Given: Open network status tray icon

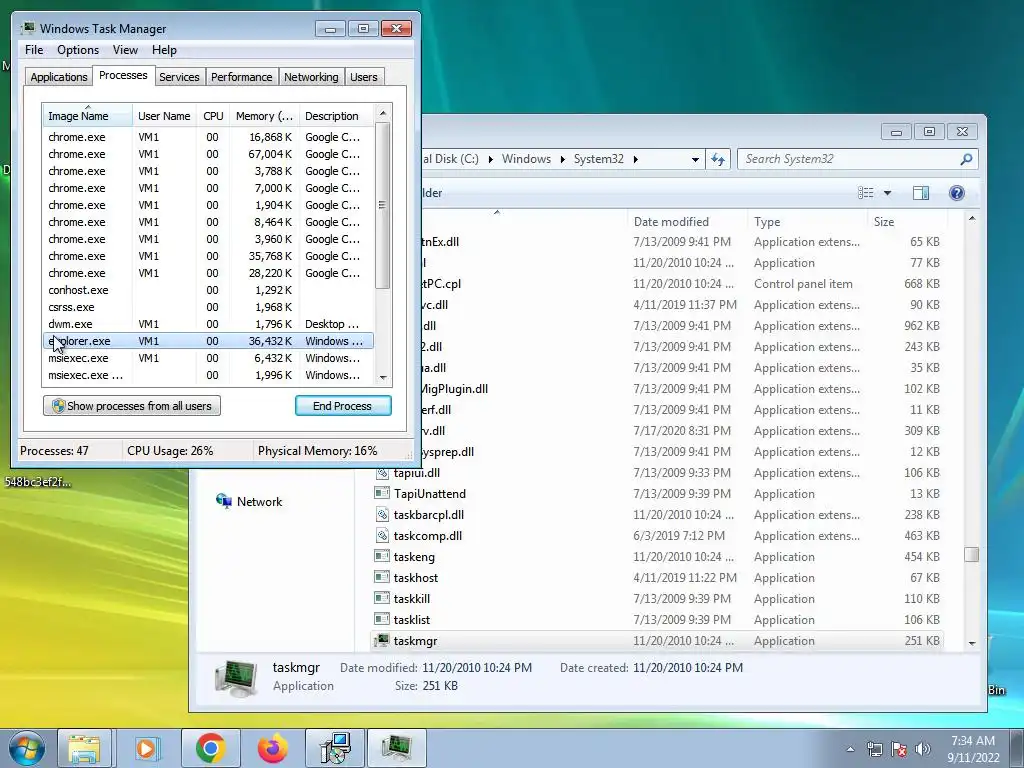Looking at the screenshot, I should [874, 749].
